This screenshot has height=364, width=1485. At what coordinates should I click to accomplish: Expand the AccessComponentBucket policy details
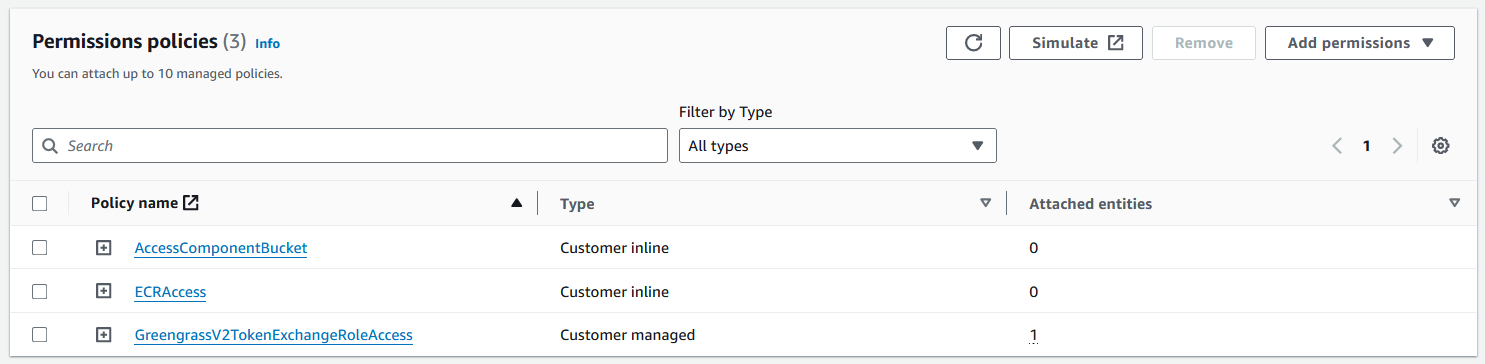[x=103, y=248]
